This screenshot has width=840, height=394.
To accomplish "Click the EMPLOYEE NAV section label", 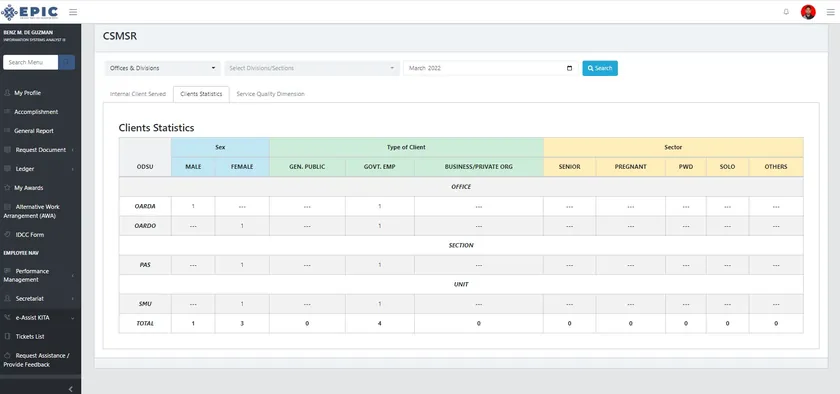I will [x=21, y=253].
